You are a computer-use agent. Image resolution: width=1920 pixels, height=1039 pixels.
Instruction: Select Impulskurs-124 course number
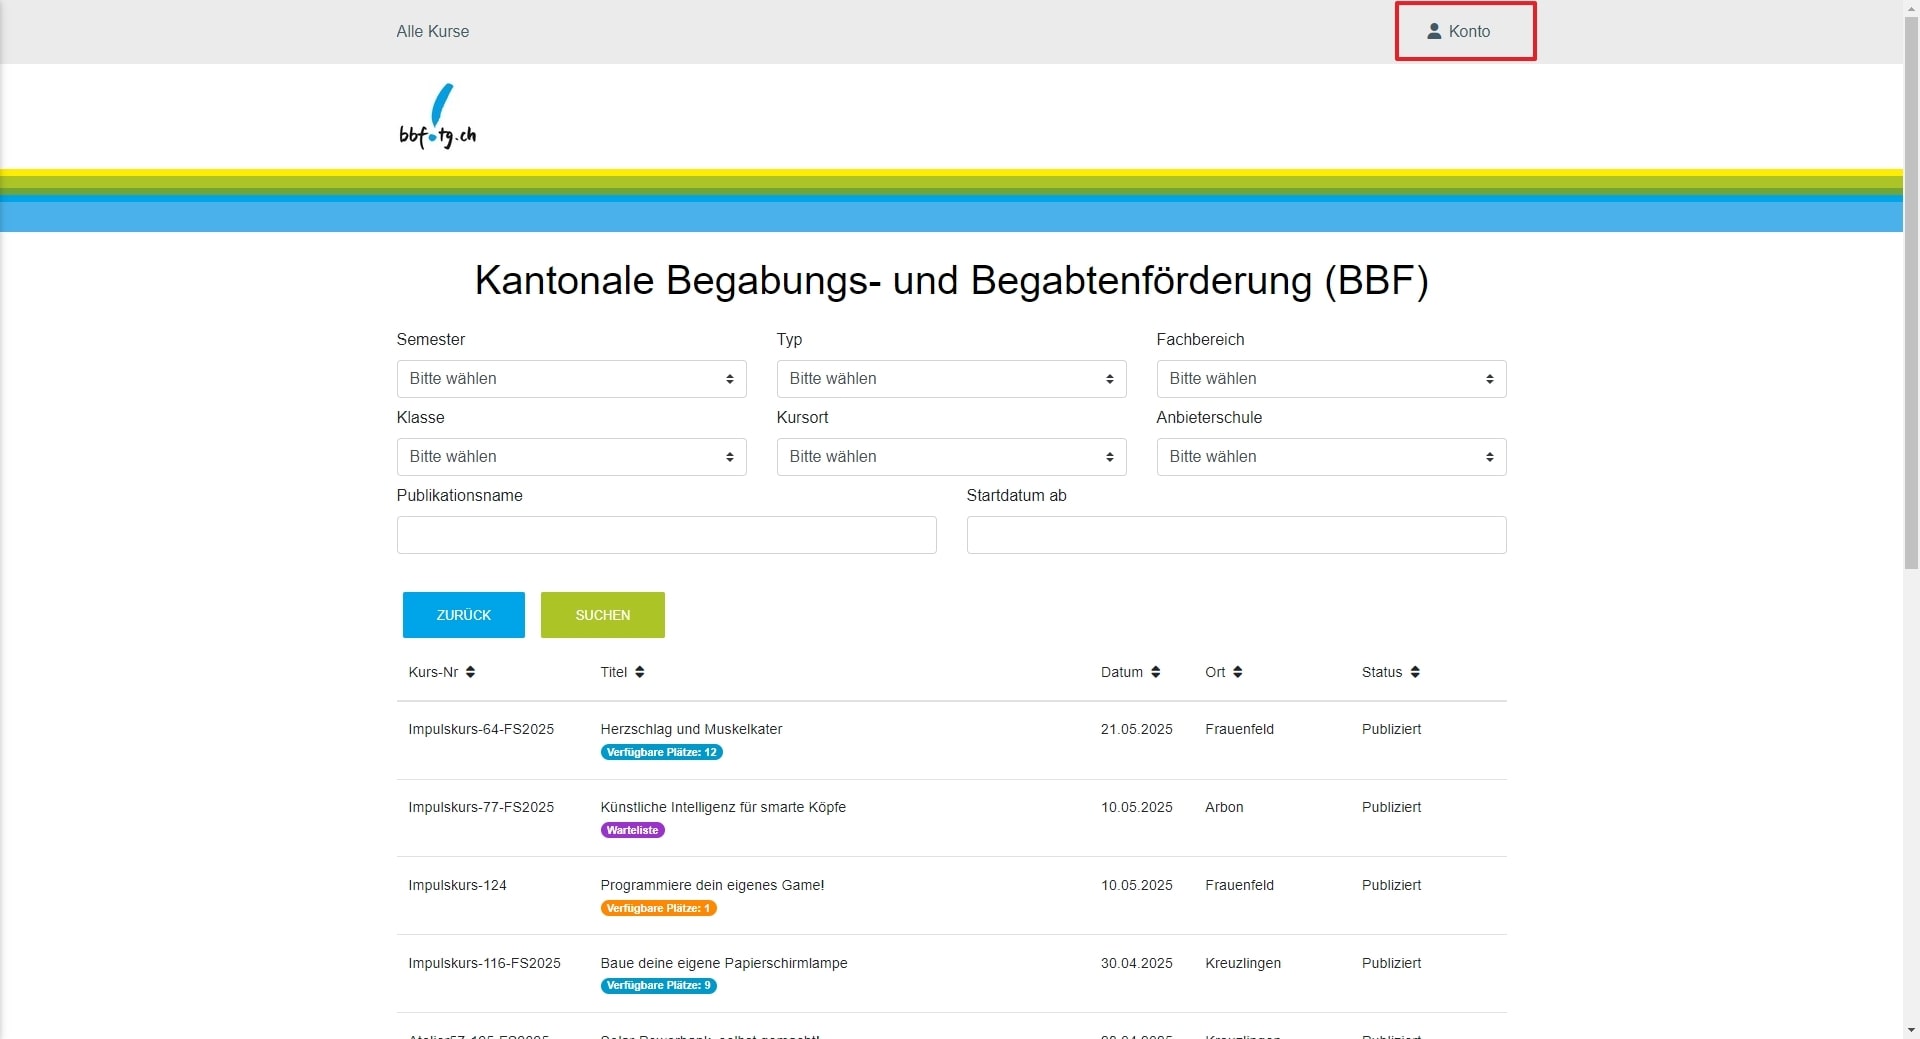click(x=457, y=885)
